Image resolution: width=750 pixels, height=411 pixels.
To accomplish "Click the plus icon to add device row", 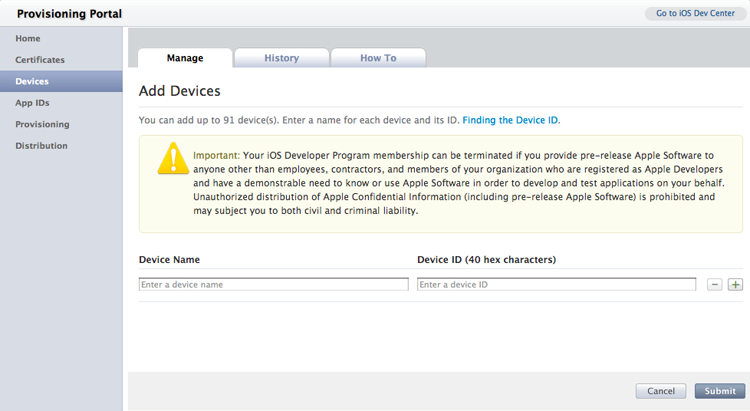I will point(735,285).
